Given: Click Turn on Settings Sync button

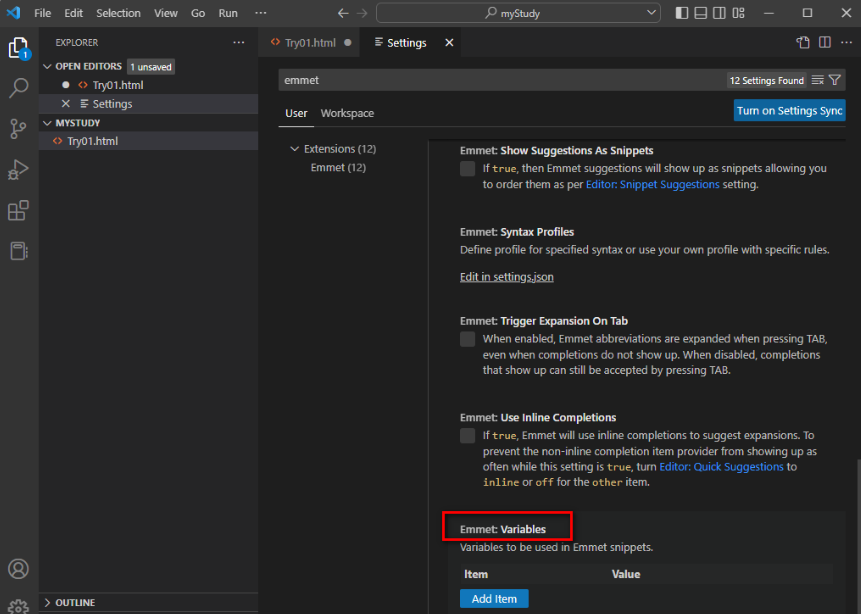Looking at the screenshot, I should 789,110.
